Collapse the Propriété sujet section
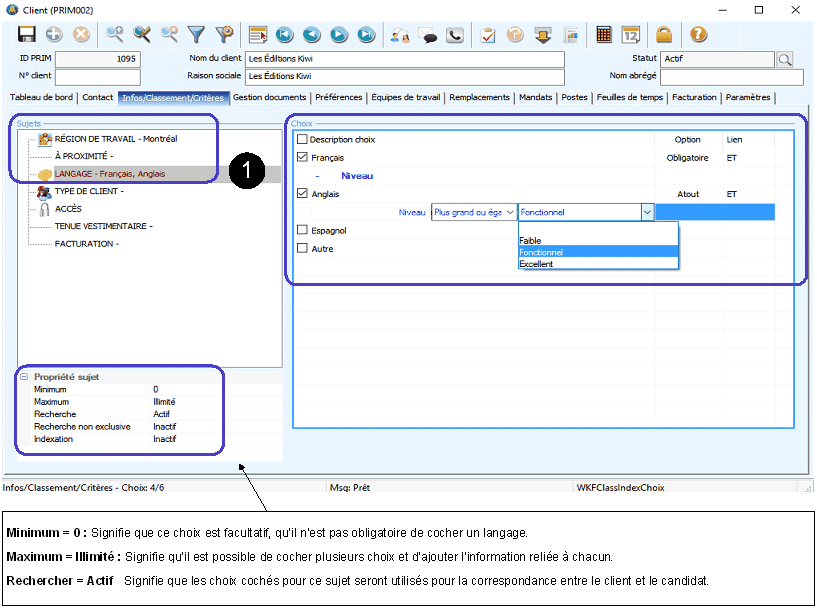 [x=23, y=377]
